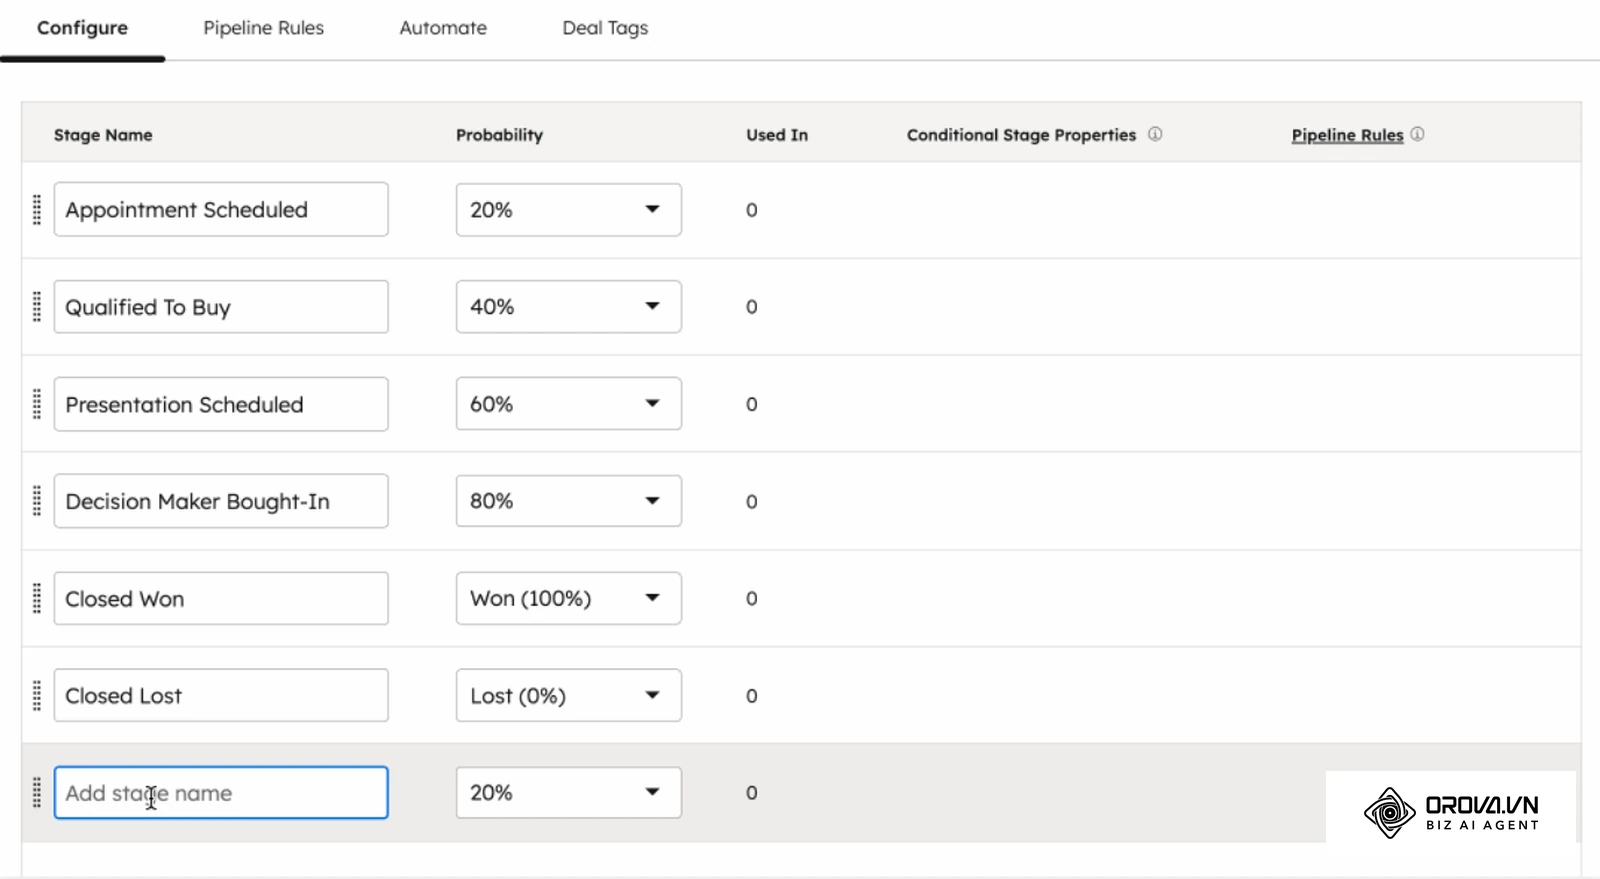Open the Automate tab
Image resolution: width=1600 pixels, height=879 pixels.
[x=443, y=28]
